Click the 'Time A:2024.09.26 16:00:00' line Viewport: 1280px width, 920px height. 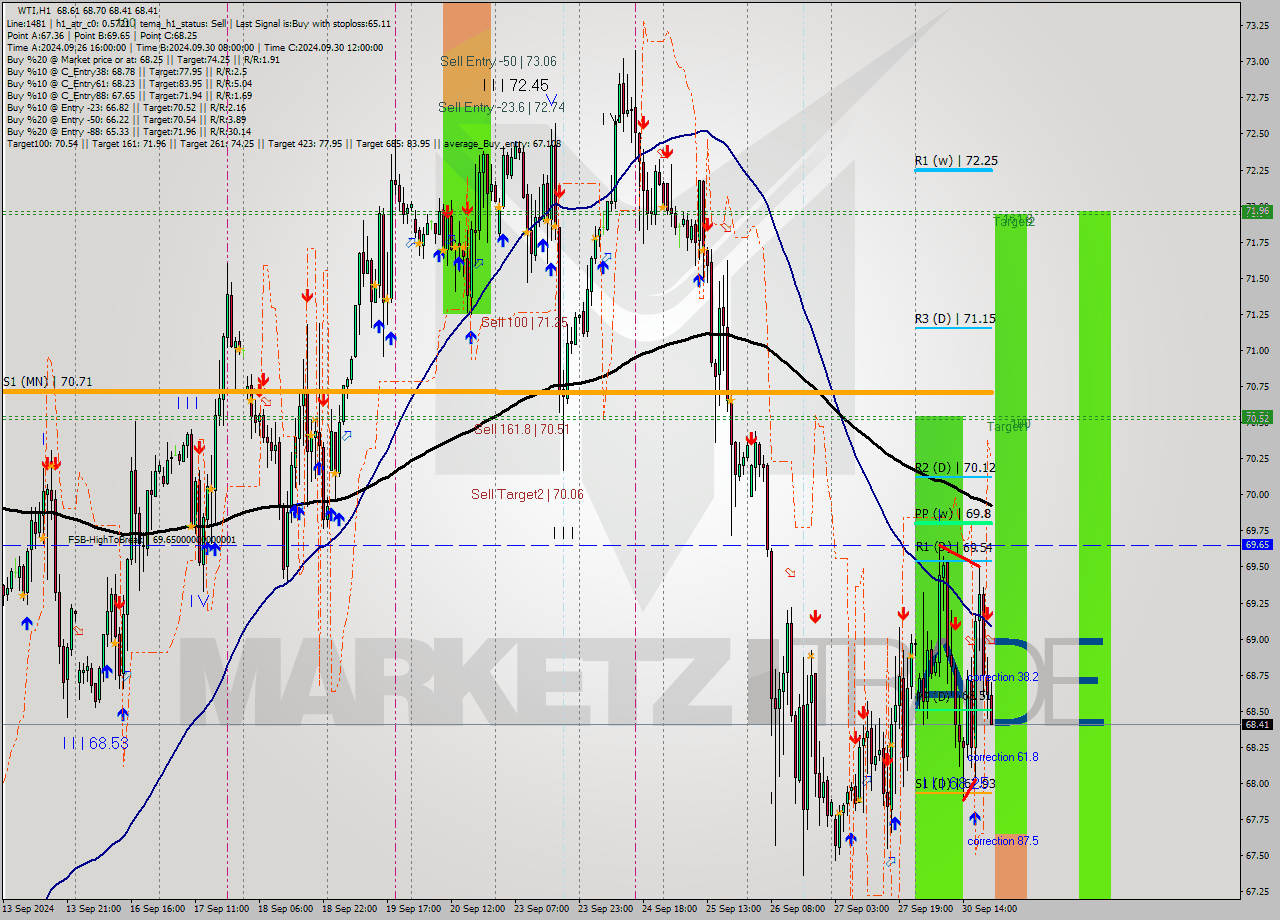[67, 47]
